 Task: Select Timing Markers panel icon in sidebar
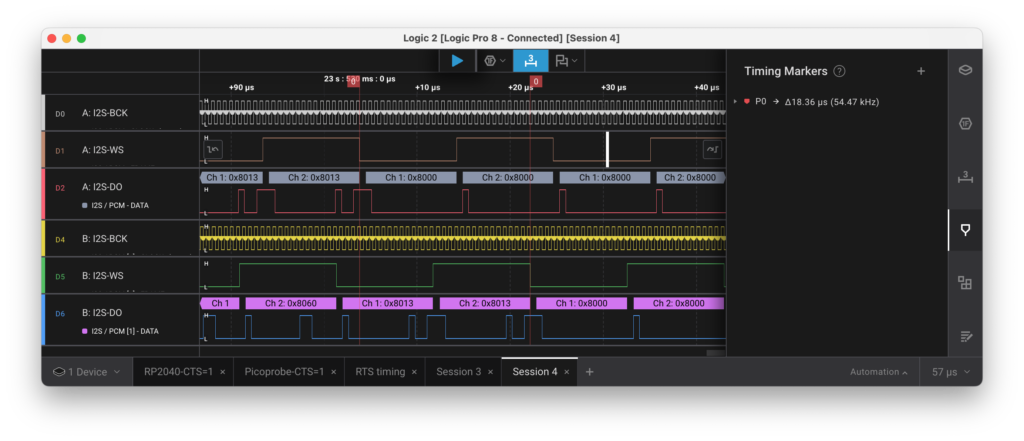[965, 229]
